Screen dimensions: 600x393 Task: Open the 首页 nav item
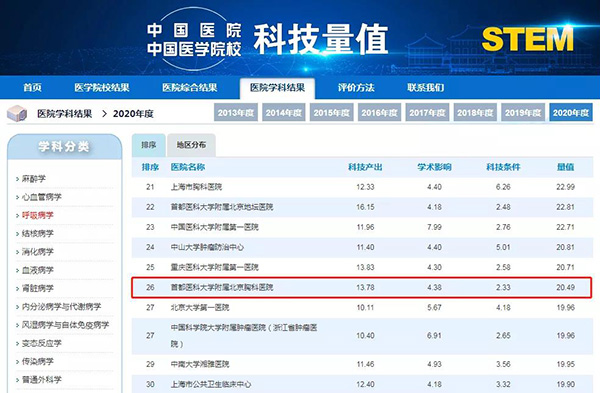[33, 88]
